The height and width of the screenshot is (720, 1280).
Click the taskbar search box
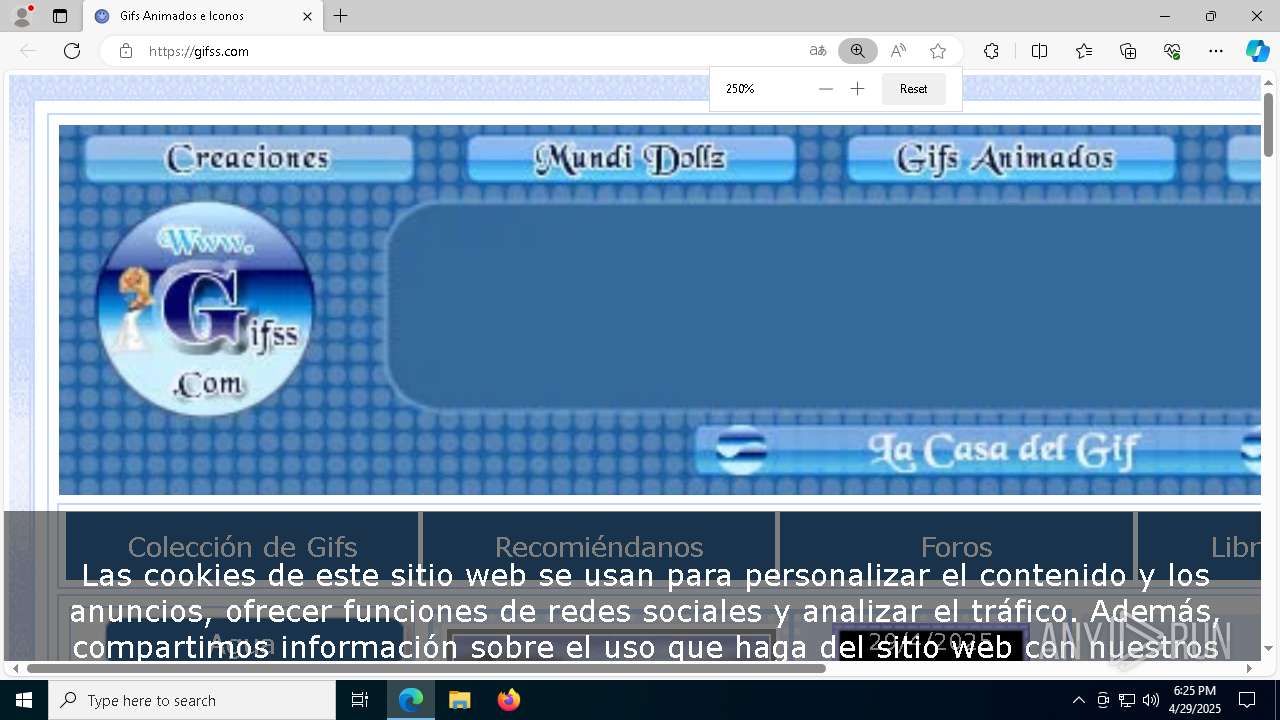192,700
